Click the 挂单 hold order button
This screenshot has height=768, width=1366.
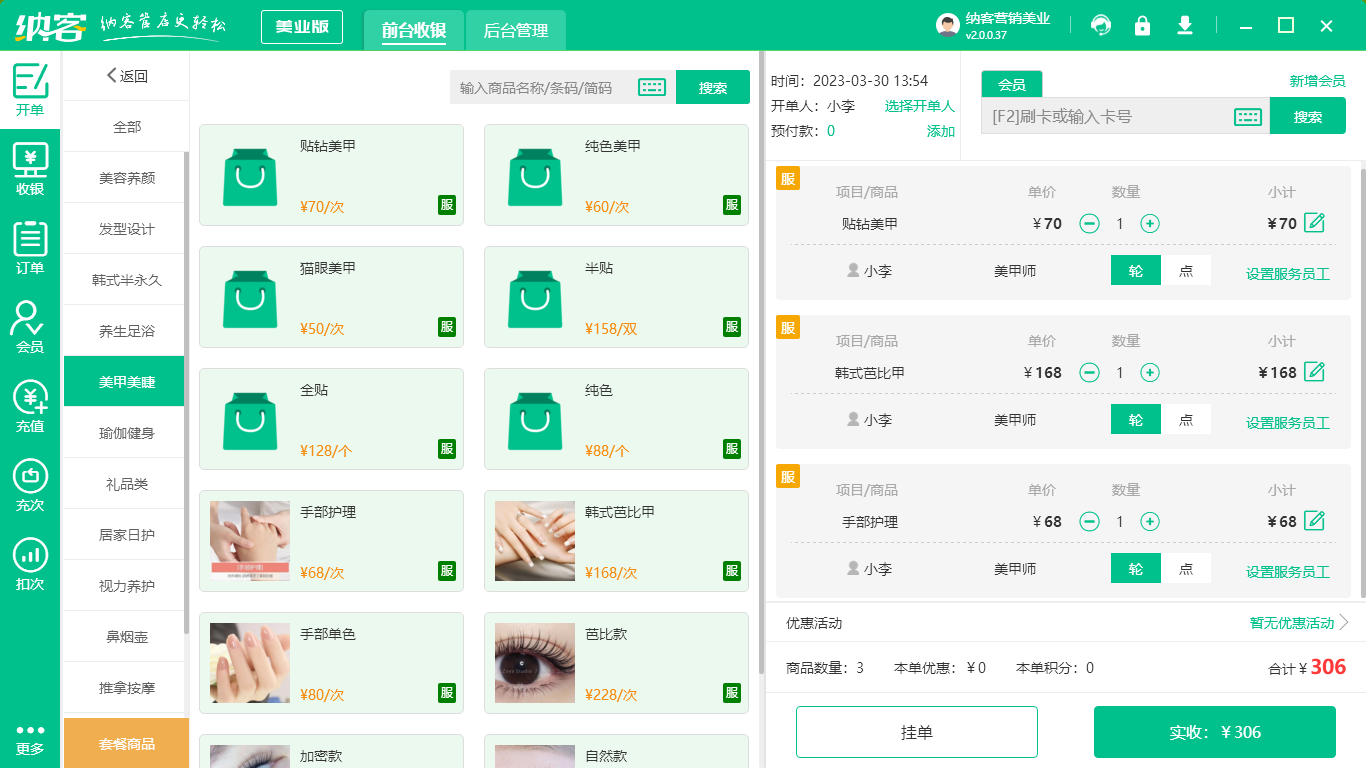point(917,731)
